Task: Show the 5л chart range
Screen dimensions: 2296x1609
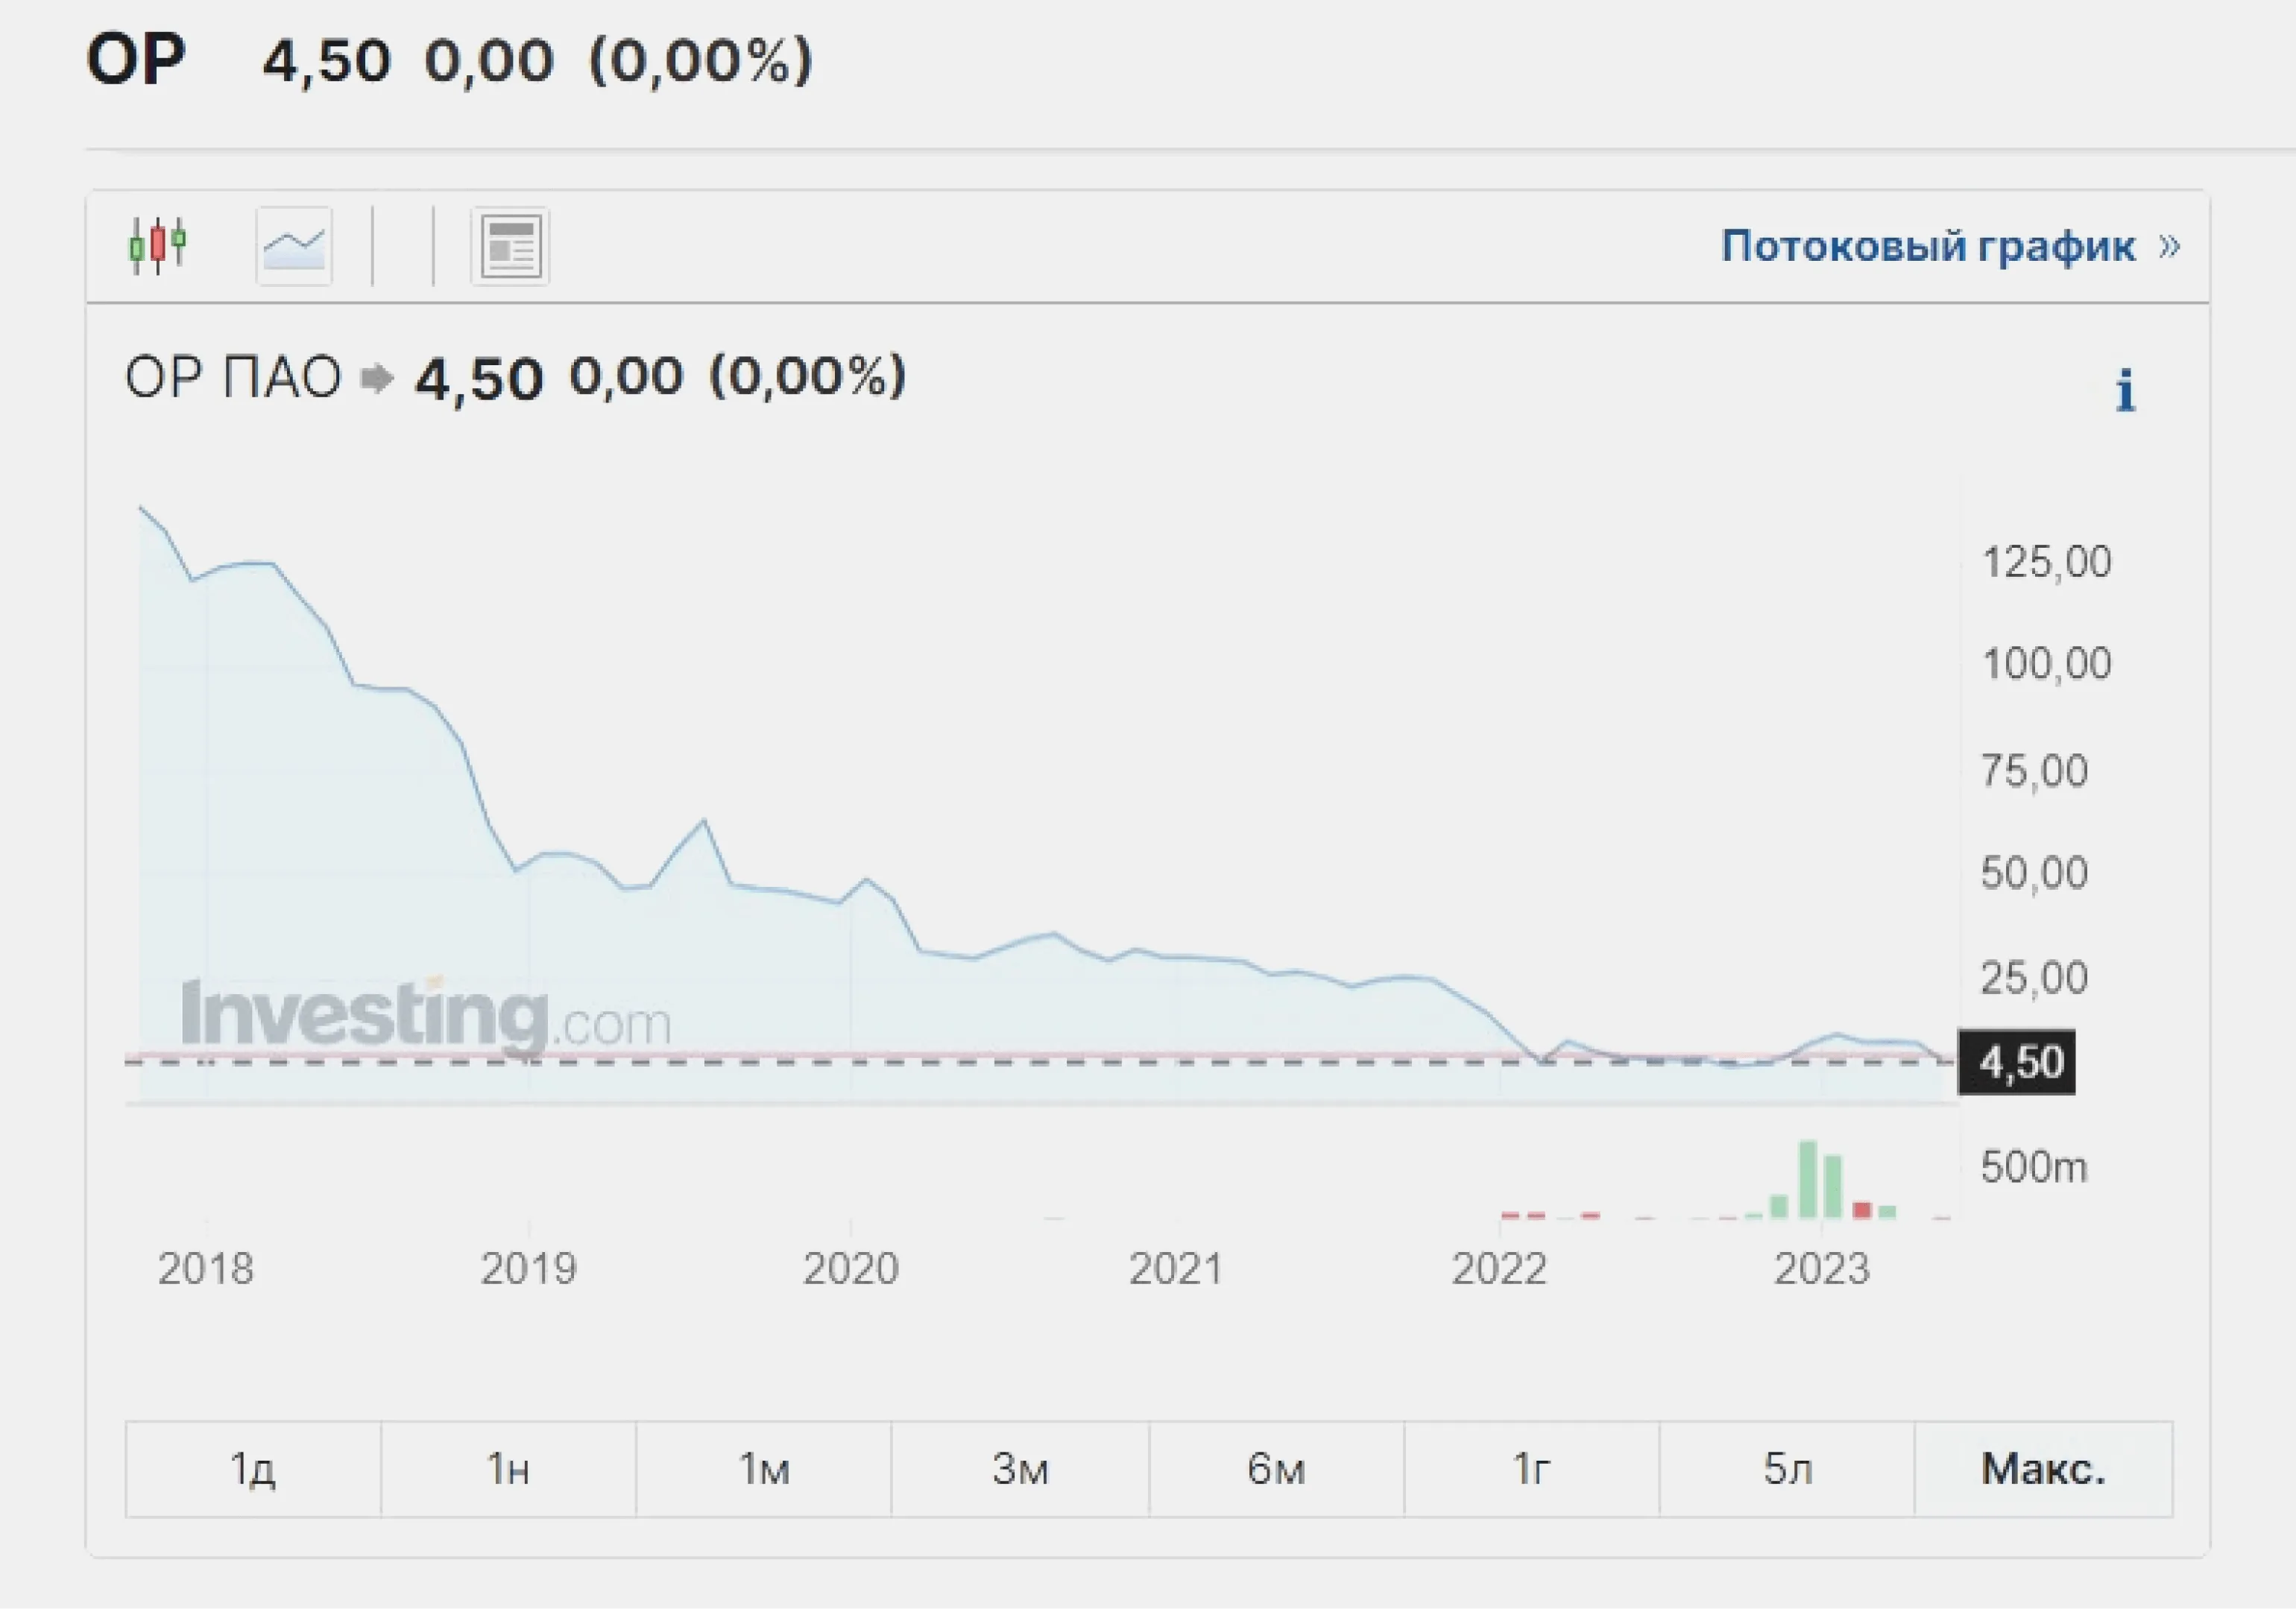Action: click(1787, 1469)
